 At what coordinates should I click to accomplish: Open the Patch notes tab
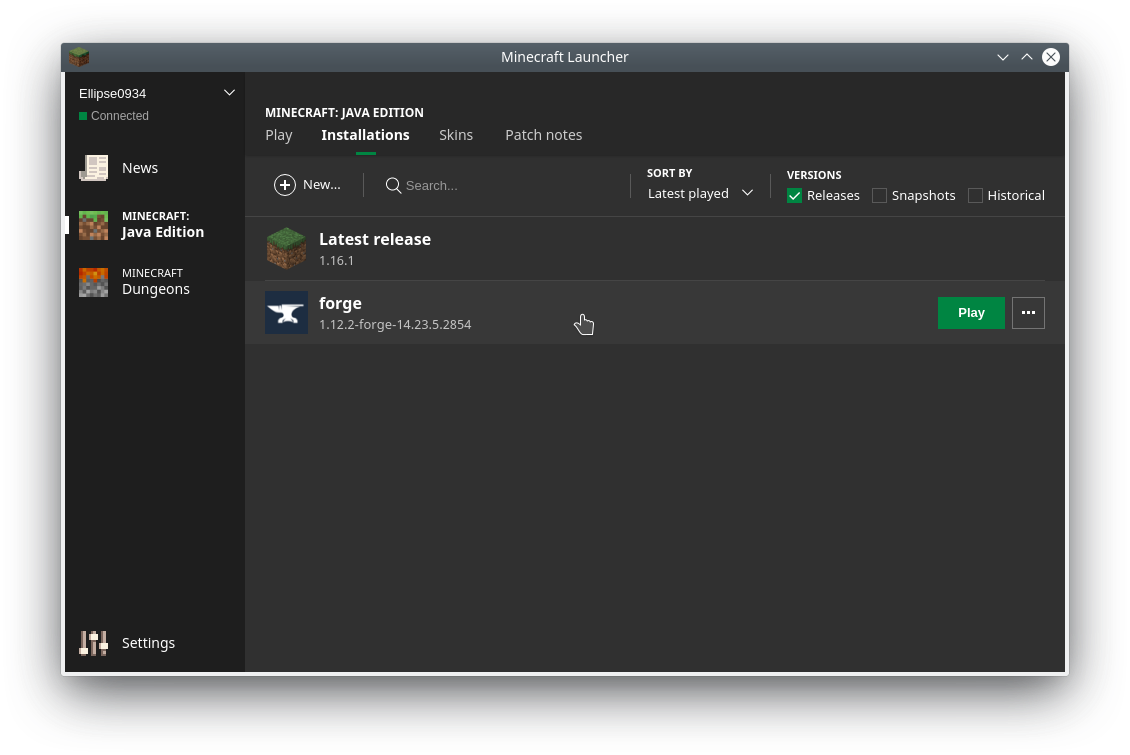[543, 135]
